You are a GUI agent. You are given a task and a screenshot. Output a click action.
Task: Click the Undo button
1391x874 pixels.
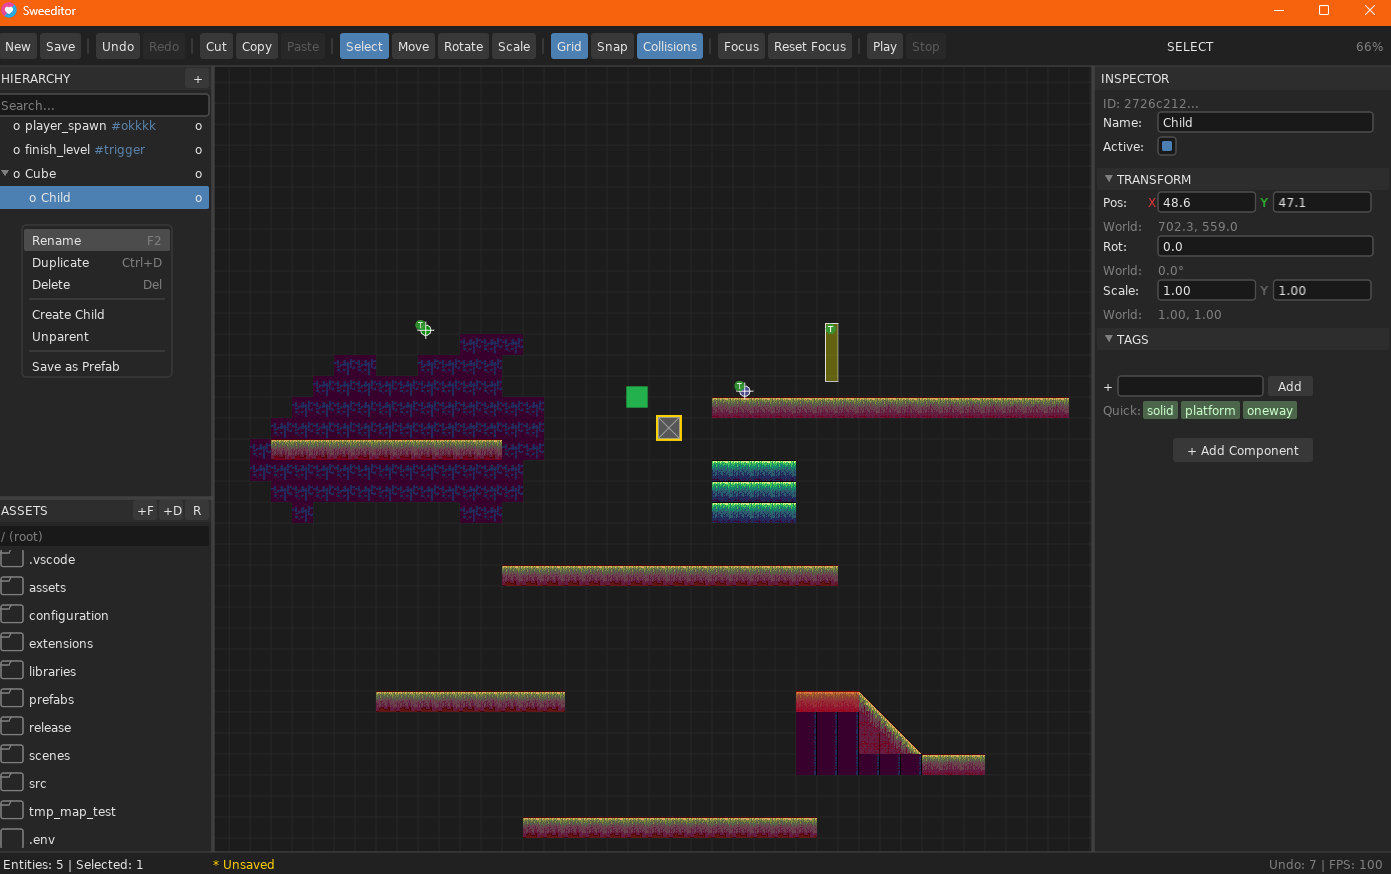pos(118,47)
